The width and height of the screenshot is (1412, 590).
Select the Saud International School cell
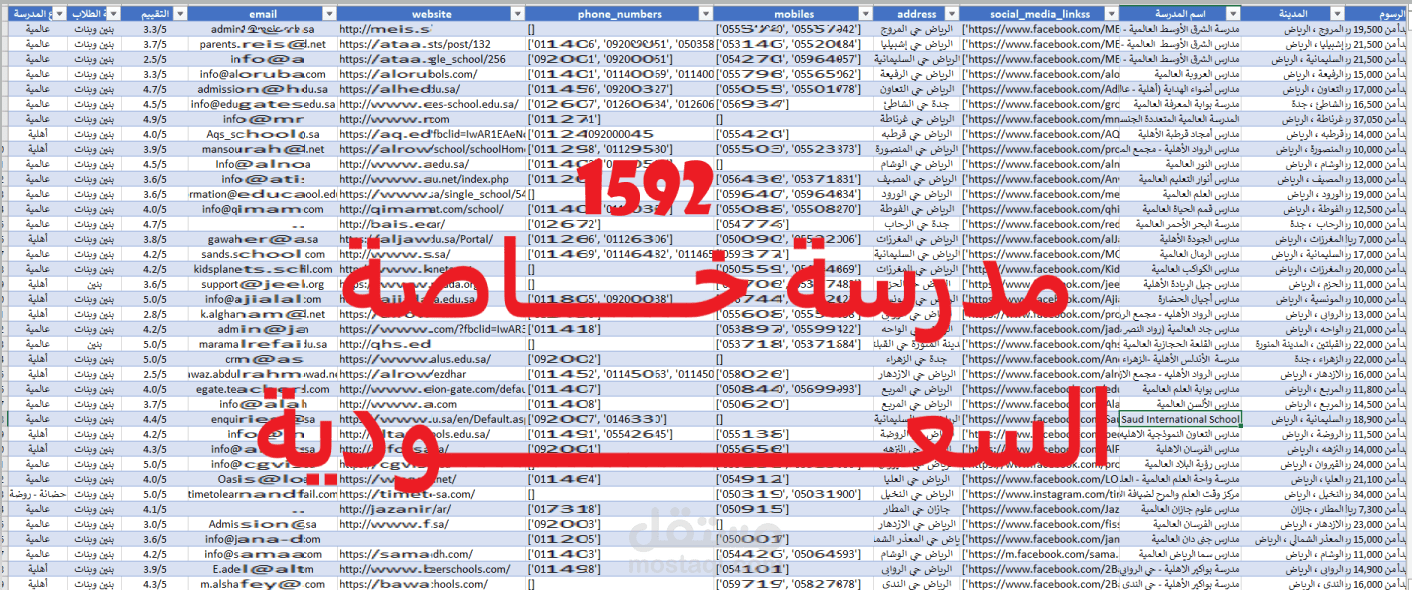(x=1180, y=420)
